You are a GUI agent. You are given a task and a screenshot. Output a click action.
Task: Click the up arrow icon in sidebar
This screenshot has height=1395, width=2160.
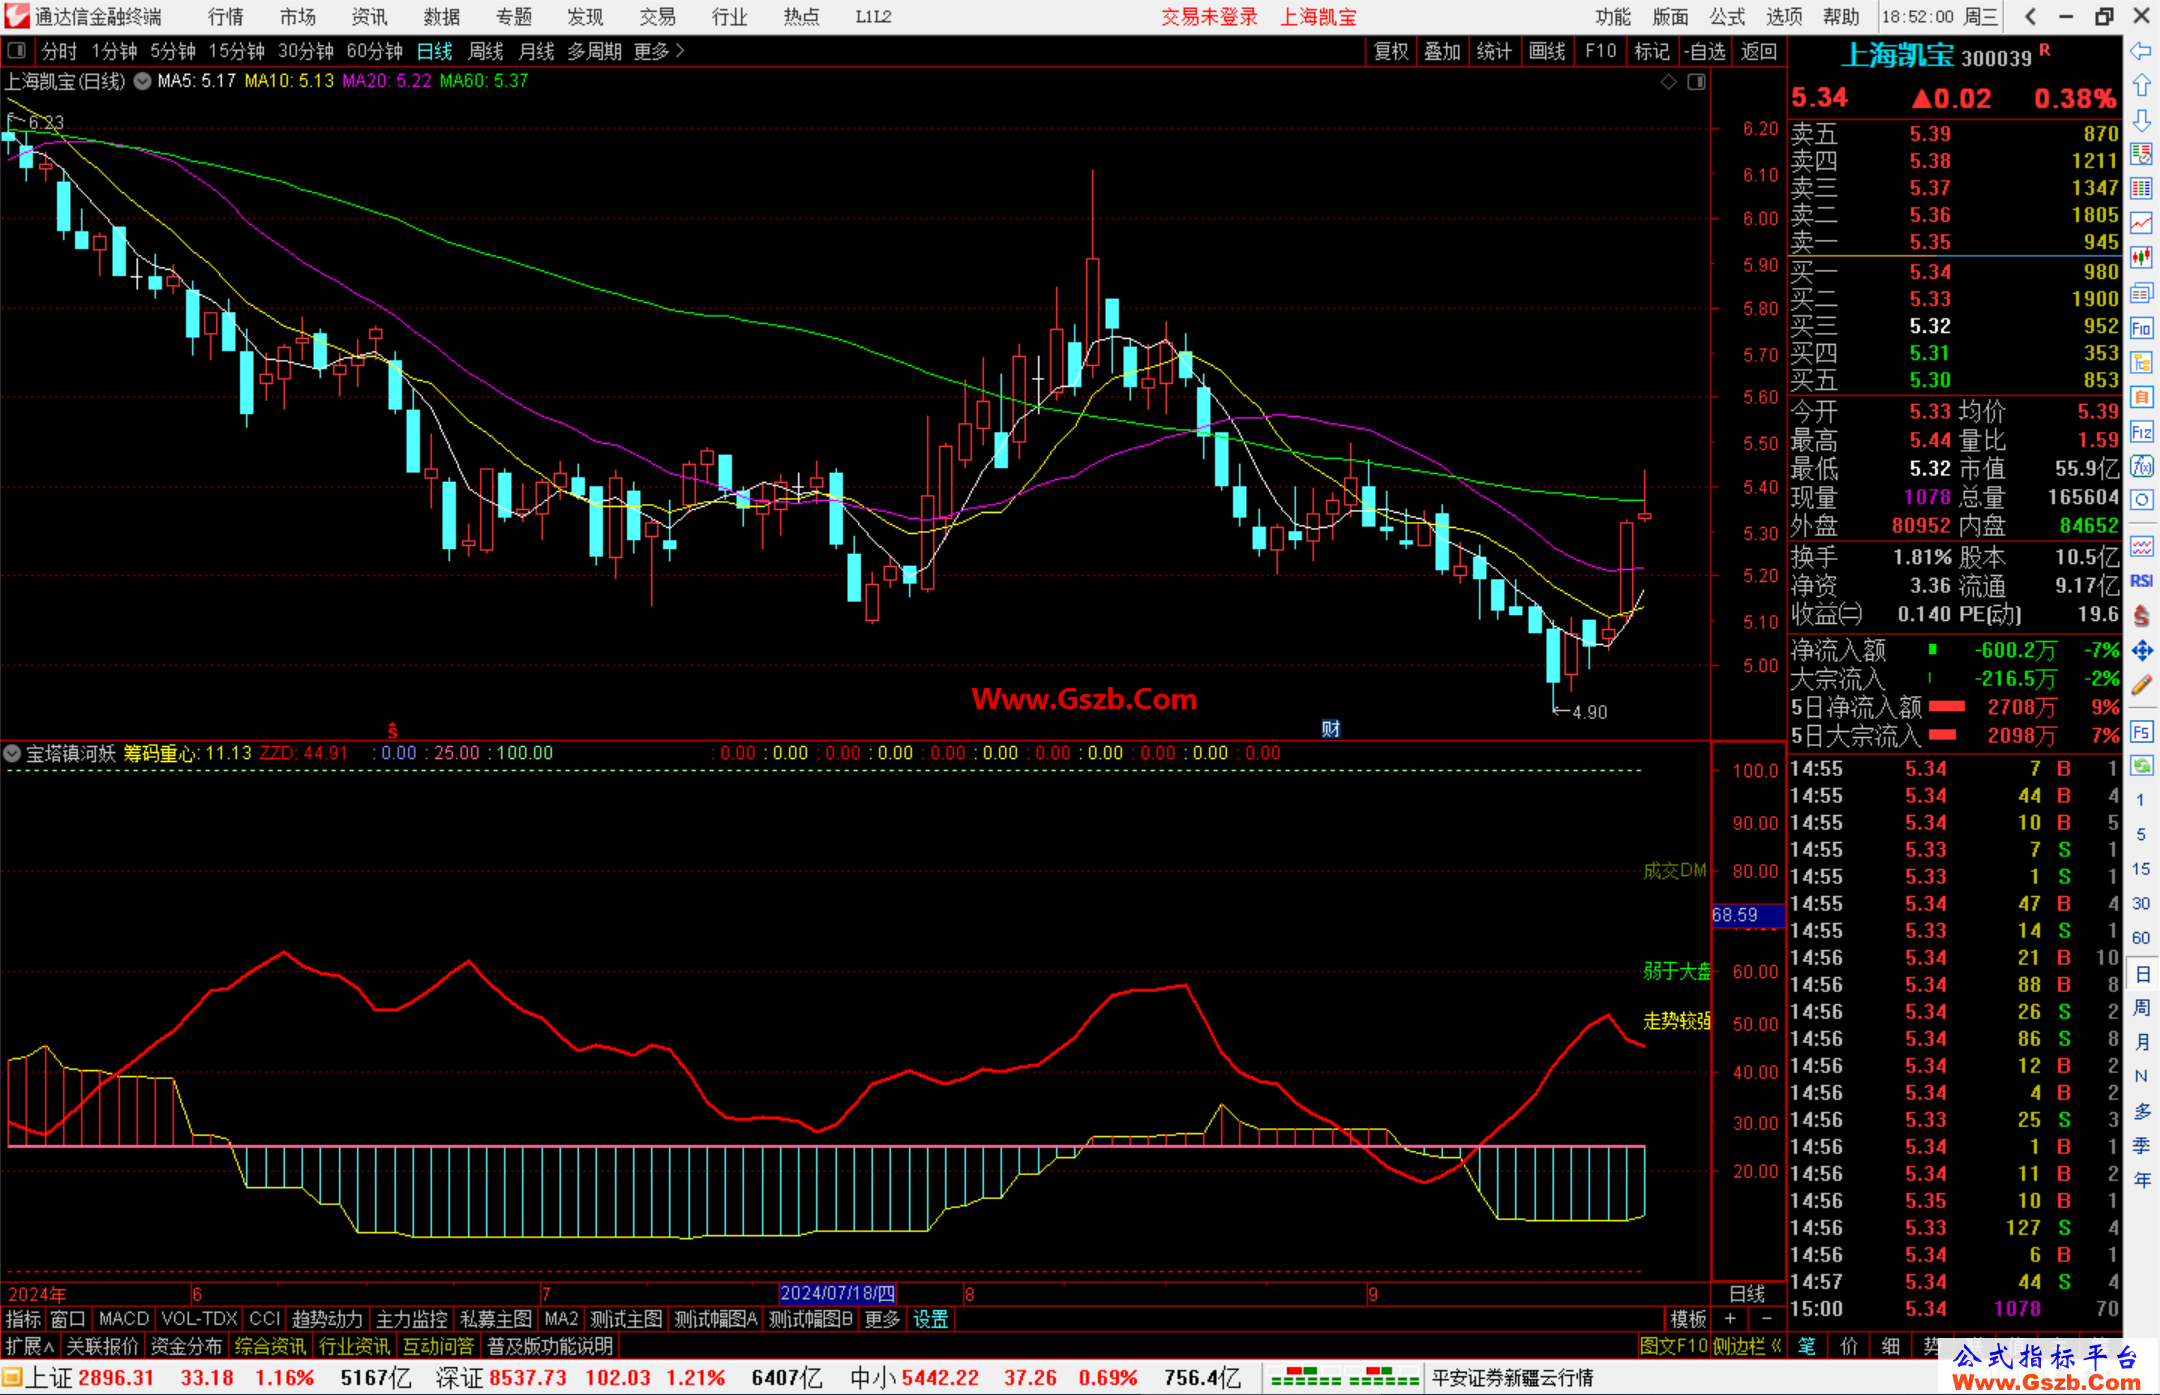(x=2141, y=86)
